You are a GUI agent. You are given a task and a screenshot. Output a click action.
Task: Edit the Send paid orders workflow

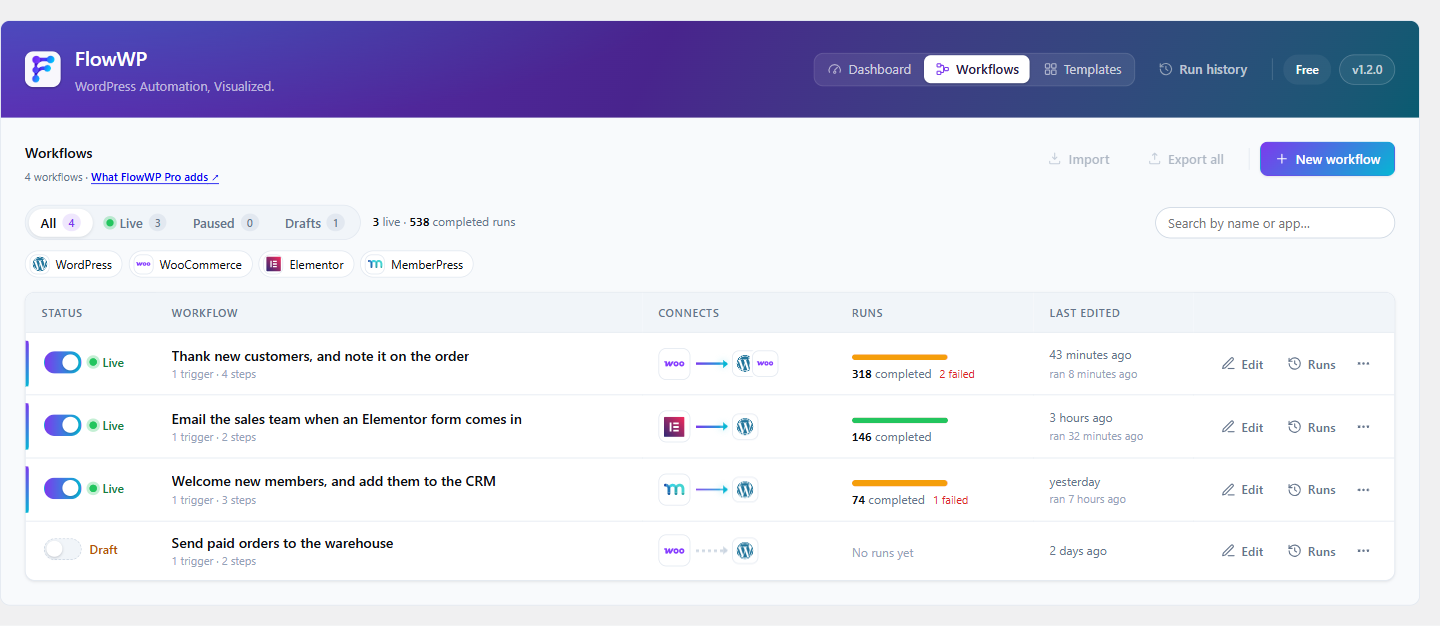click(1242, 551)
